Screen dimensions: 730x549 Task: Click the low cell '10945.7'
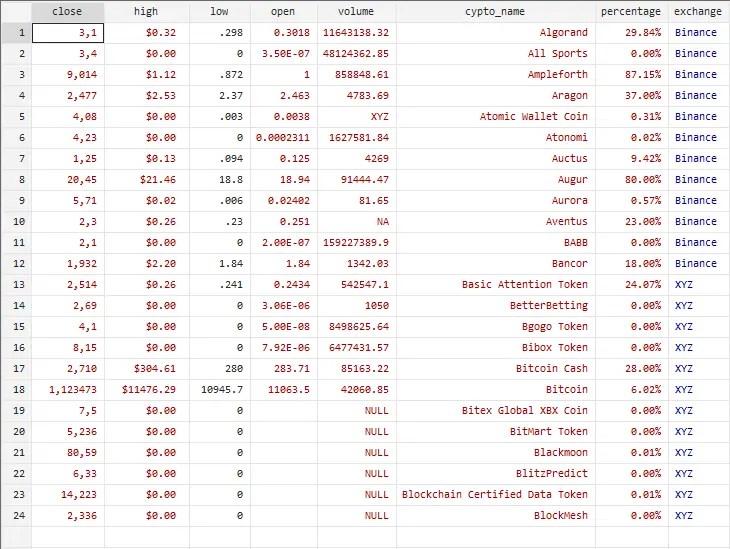[x=220, y=389]
